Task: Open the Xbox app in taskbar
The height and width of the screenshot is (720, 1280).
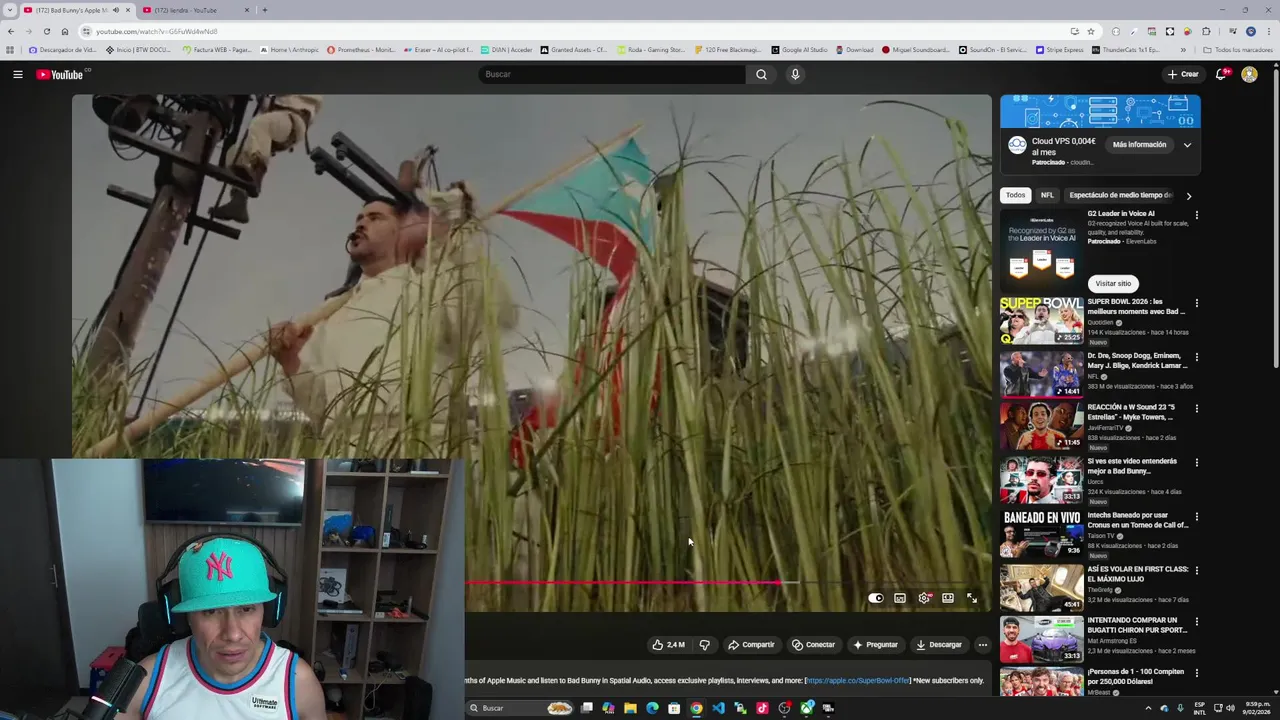Action: tap(806, 708)
